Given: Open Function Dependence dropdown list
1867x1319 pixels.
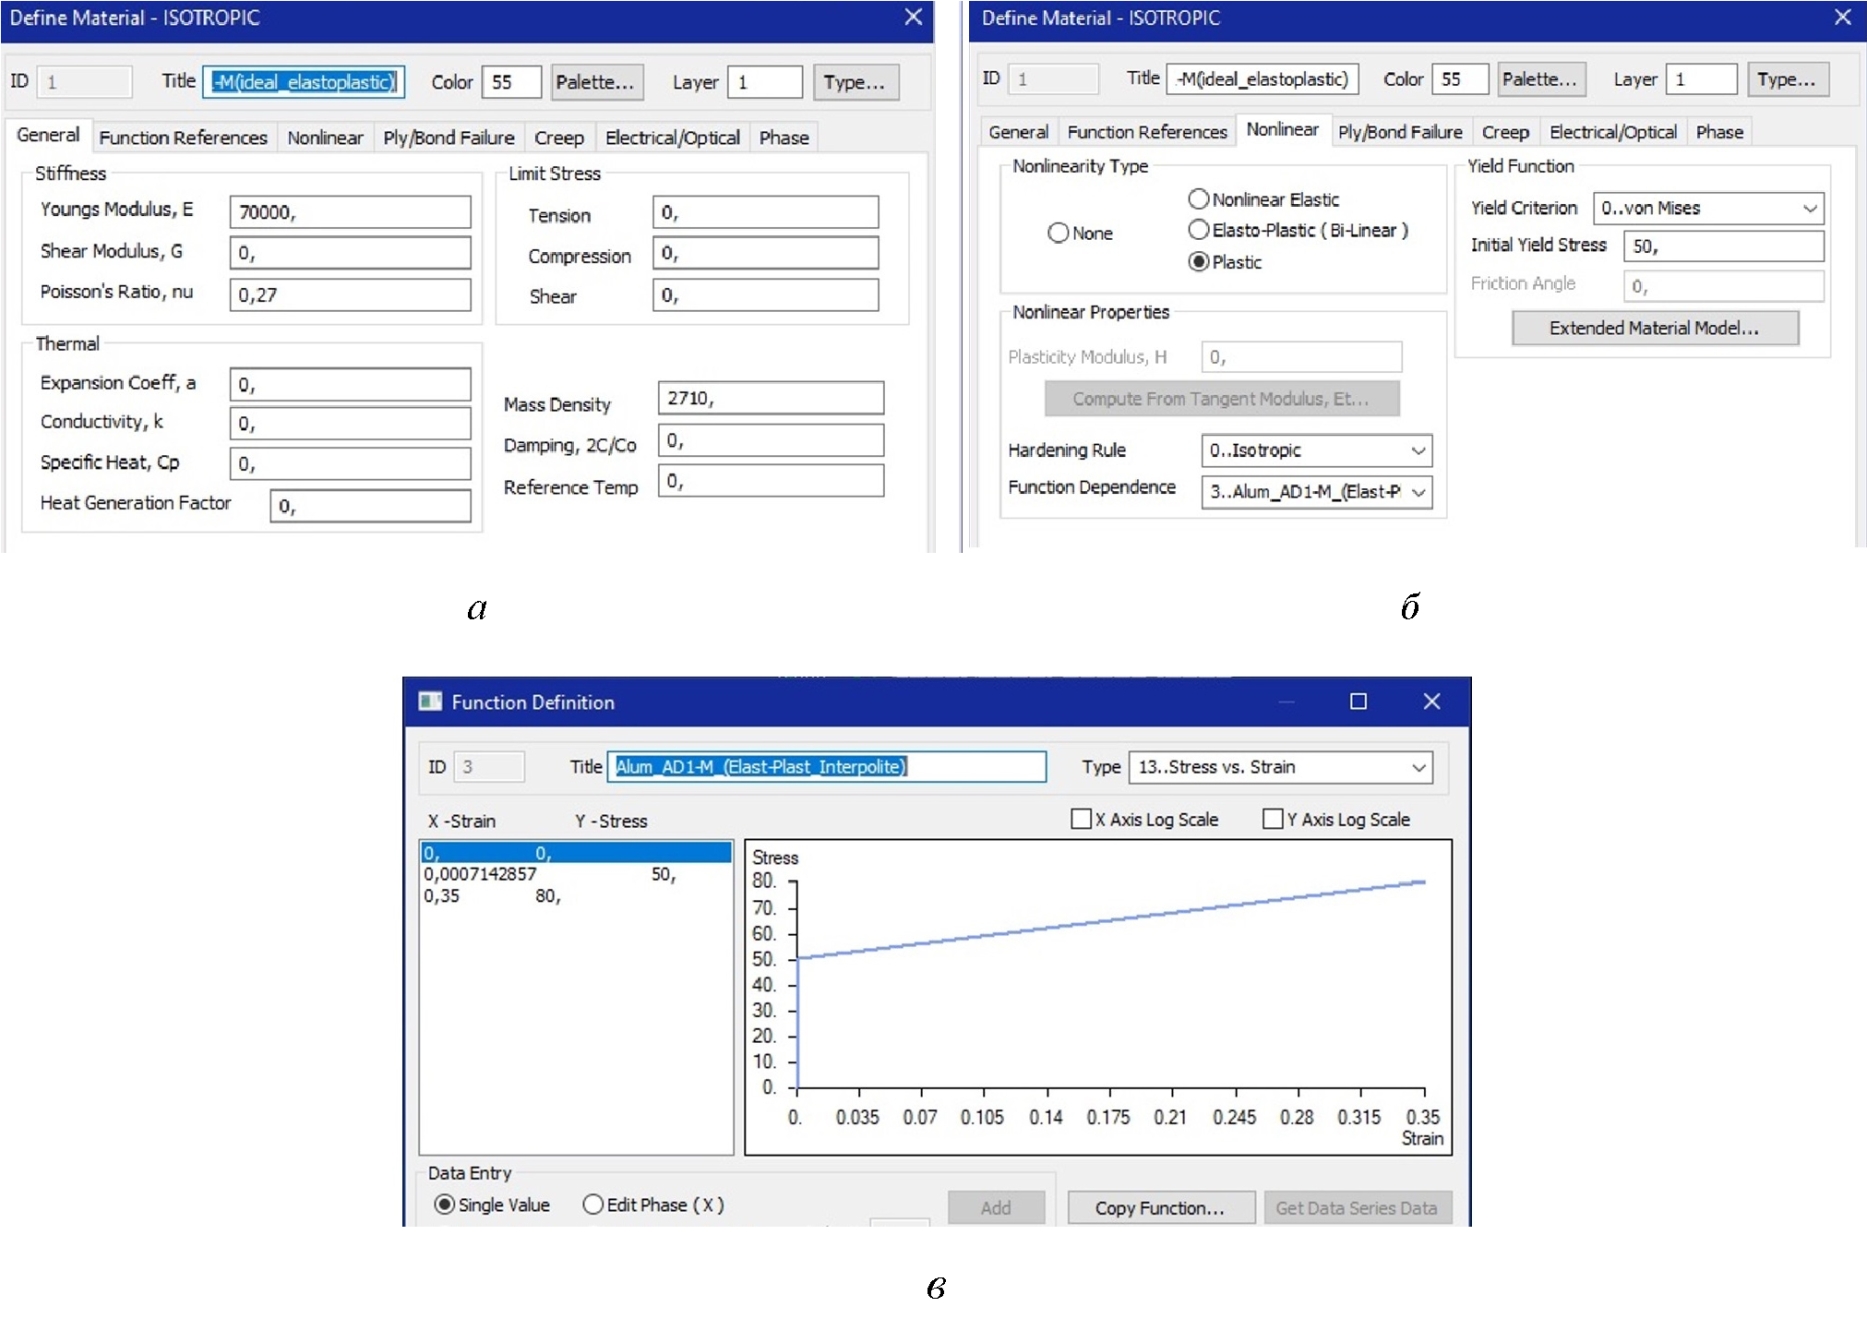Looking at the screenshot, I should [x=1315, y=492].
